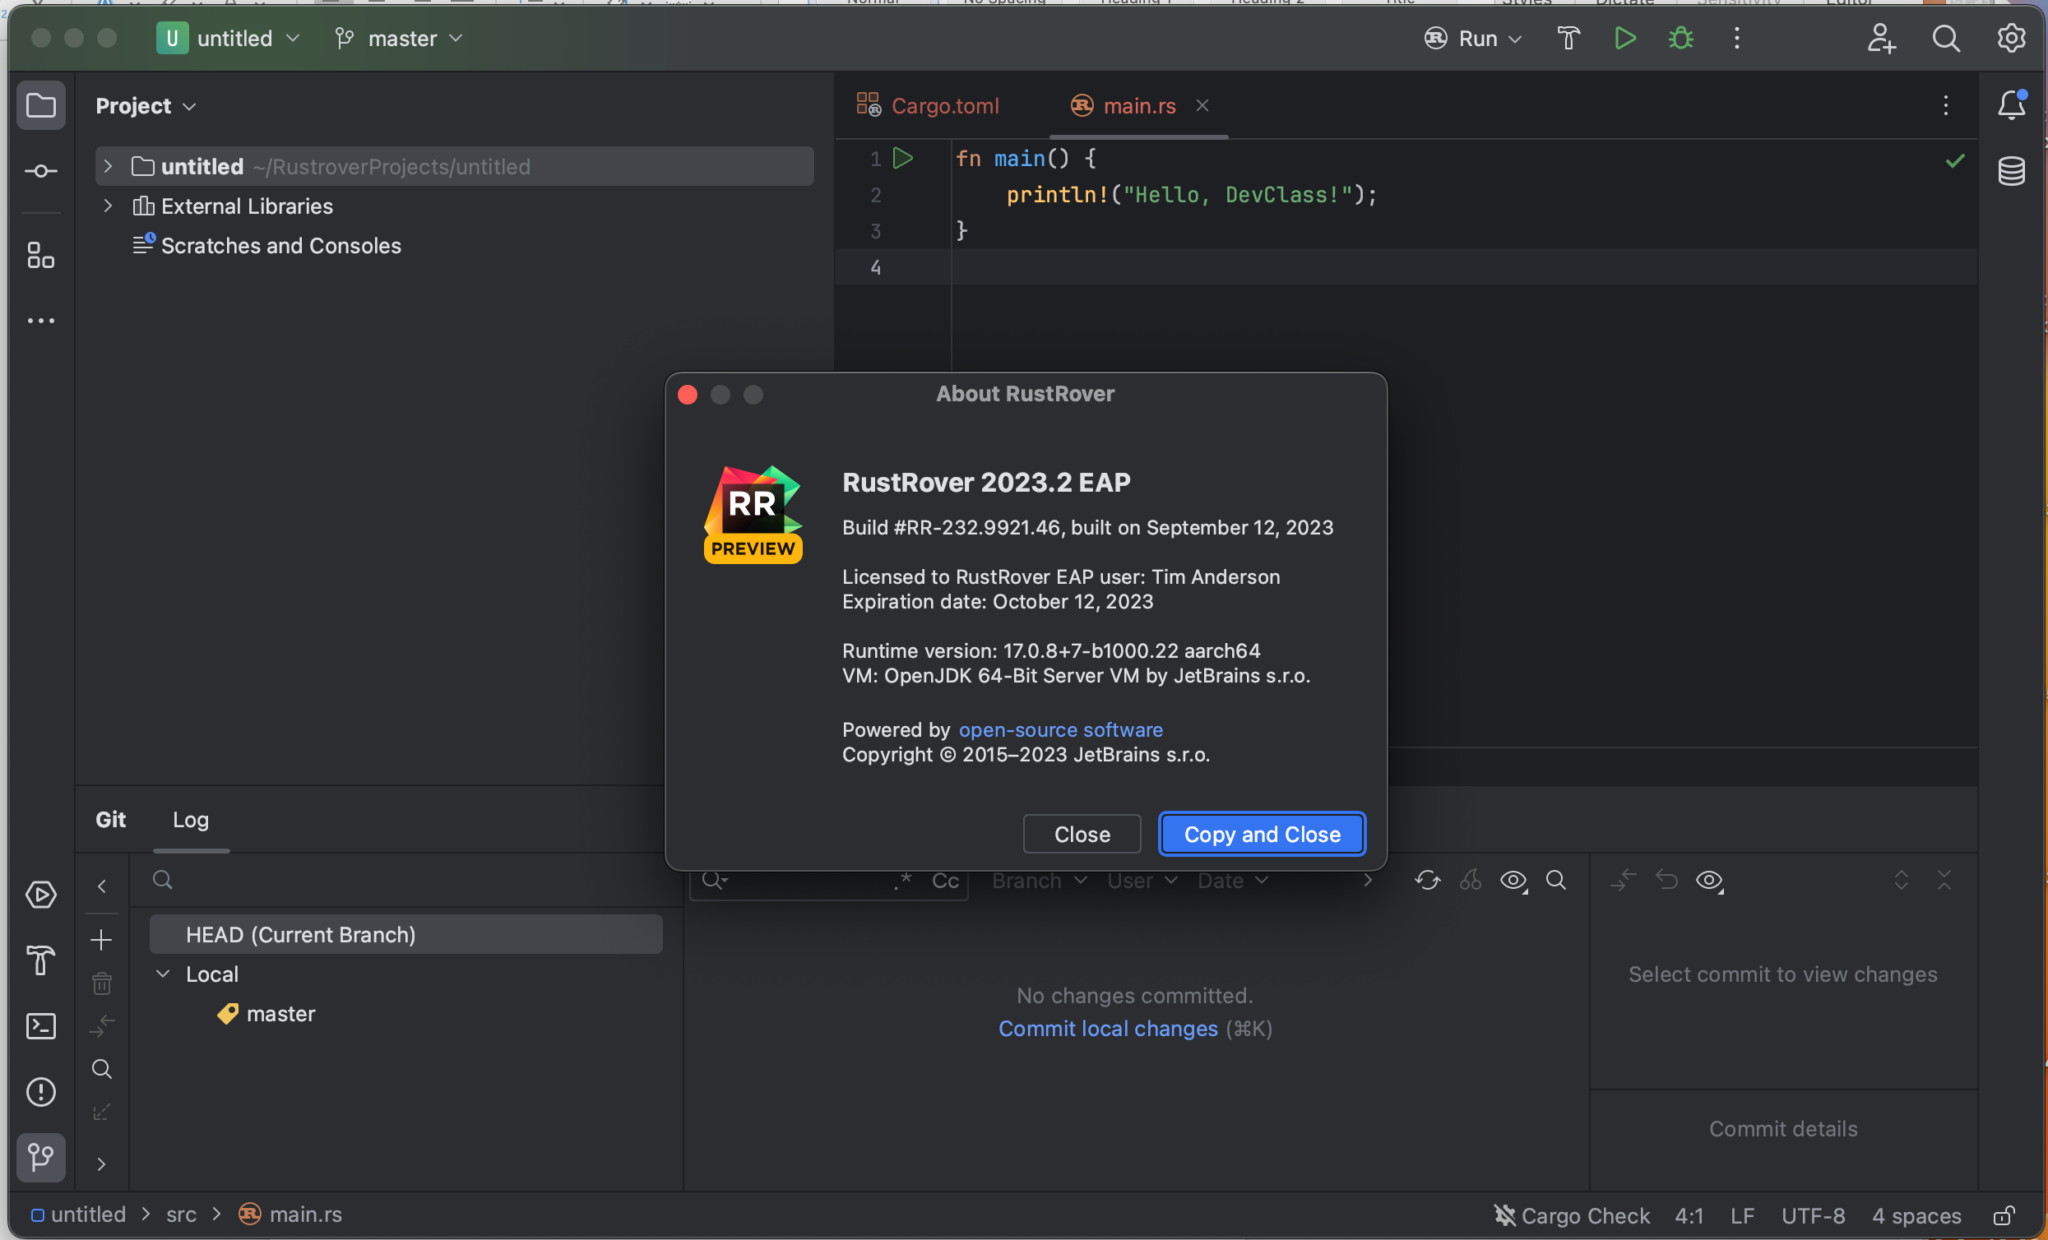Open the Problems tool window icon
The height and width of the screenshot is (1240, 2048).
coord(41,1092)
